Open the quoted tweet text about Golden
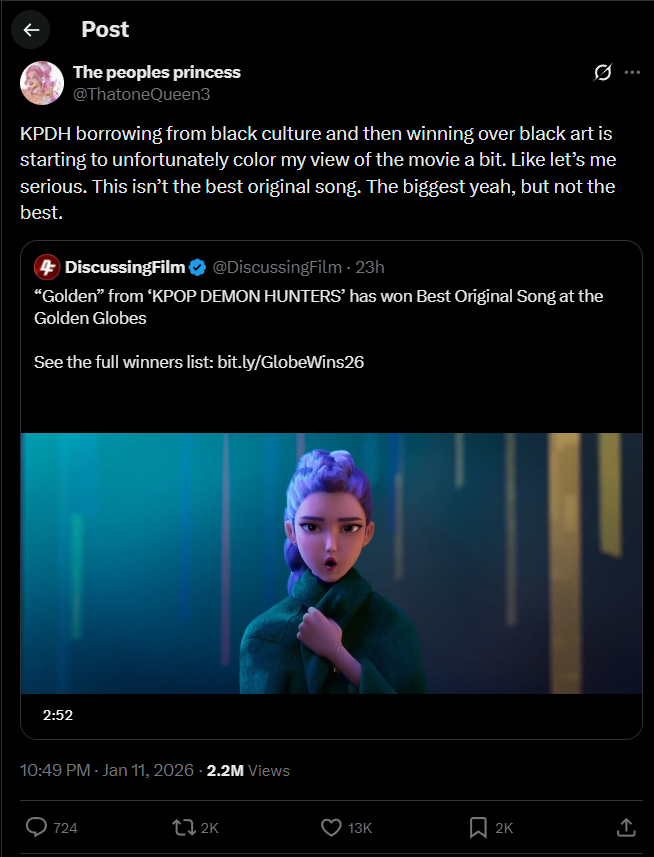The width and height of the screenshot is (654, 857). (318, 307)
